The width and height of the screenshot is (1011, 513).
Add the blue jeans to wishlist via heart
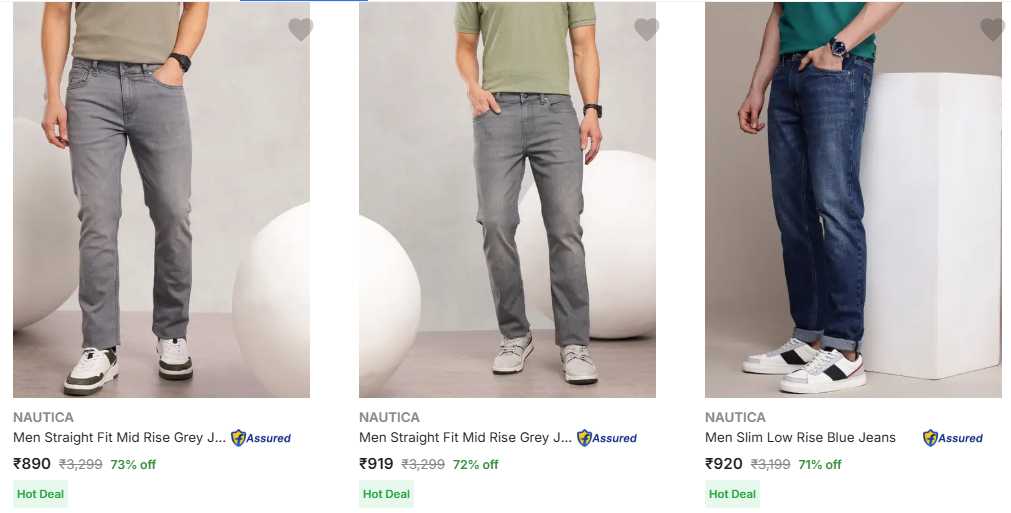[992, 30]
